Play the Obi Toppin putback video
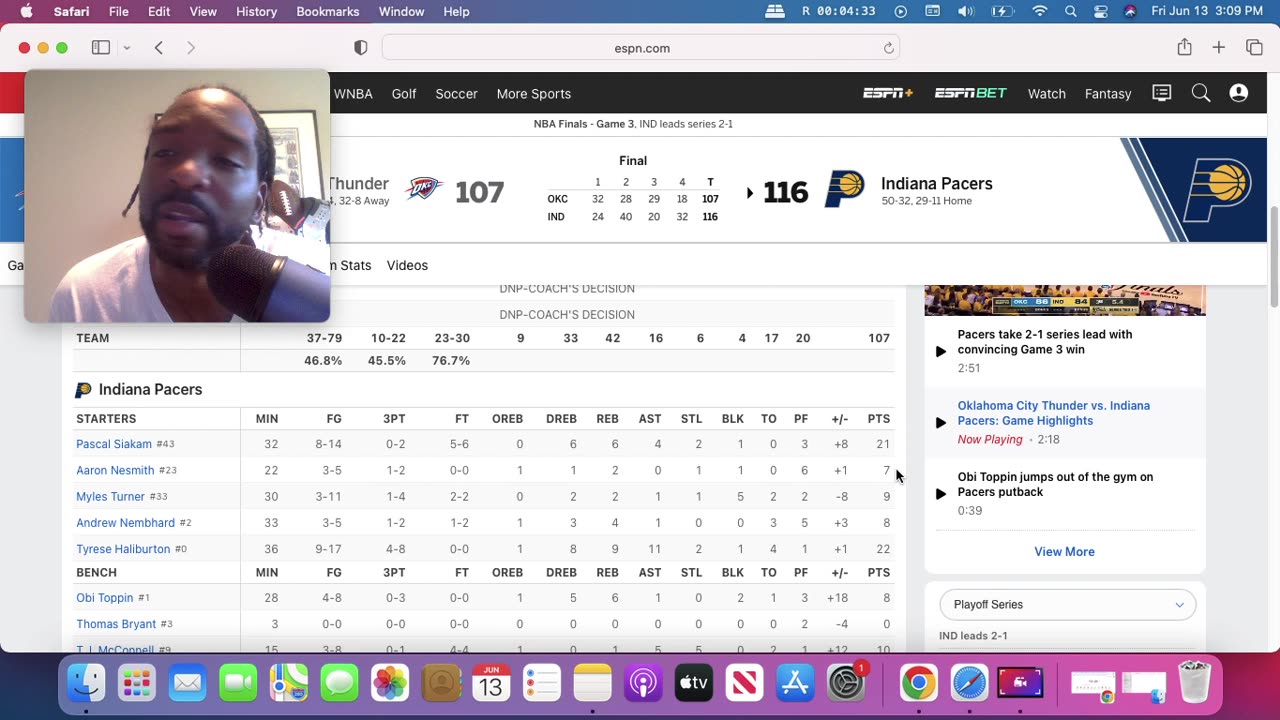Screen dimensions: 1280x720 coord(940,493)
